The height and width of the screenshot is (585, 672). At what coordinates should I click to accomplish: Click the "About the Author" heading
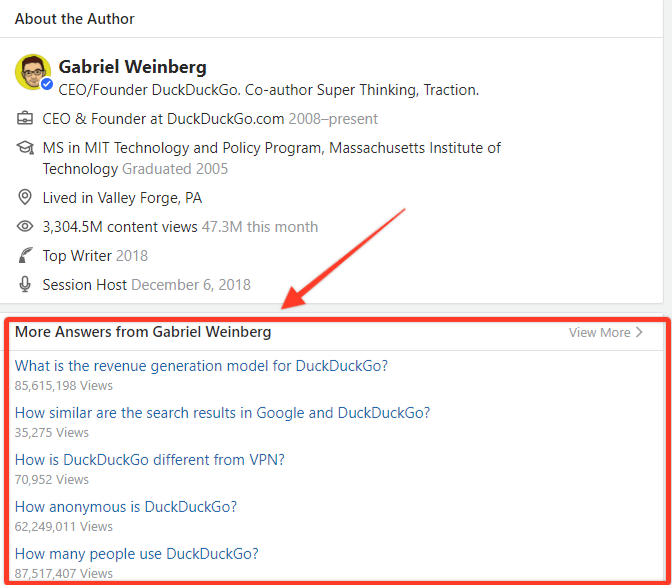pyautogui.click(x=75, y=19)
